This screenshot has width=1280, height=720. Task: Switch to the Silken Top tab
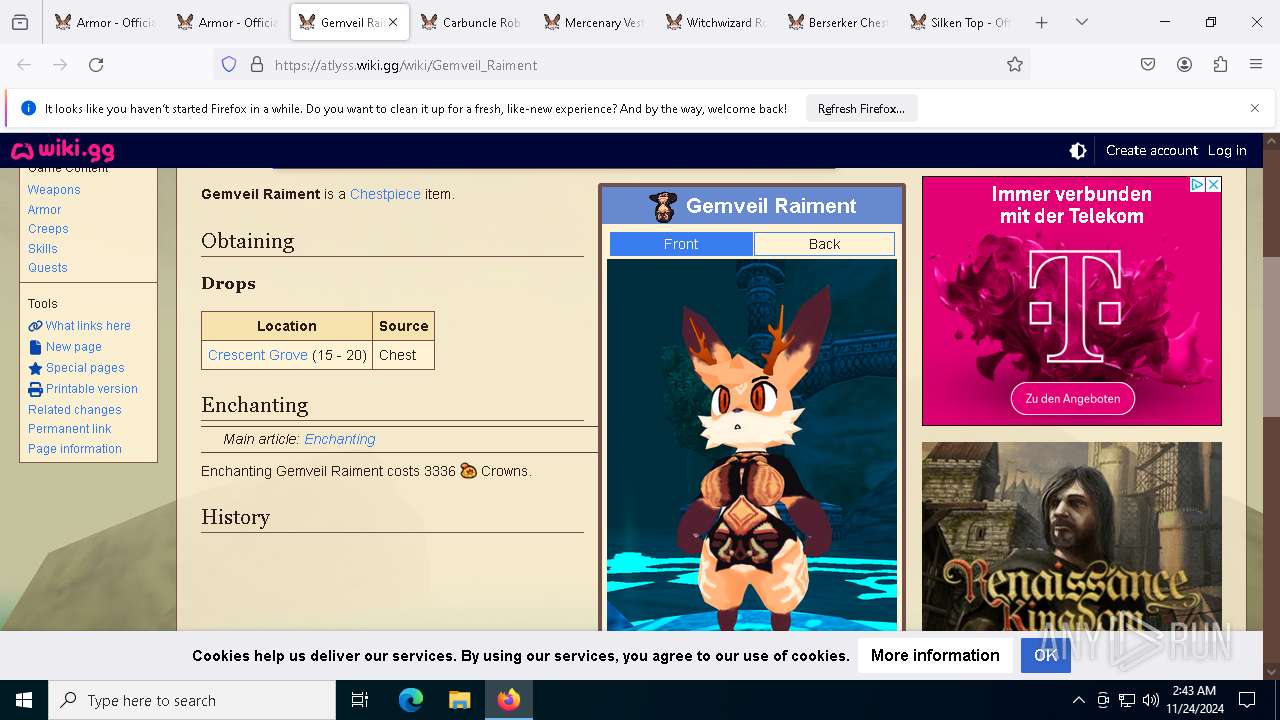pyautogui.click(x=960, y=22)
